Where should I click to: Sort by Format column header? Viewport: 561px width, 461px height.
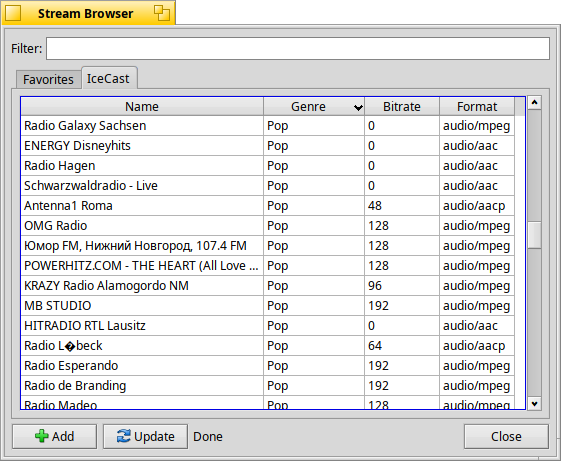coord(477,107)
